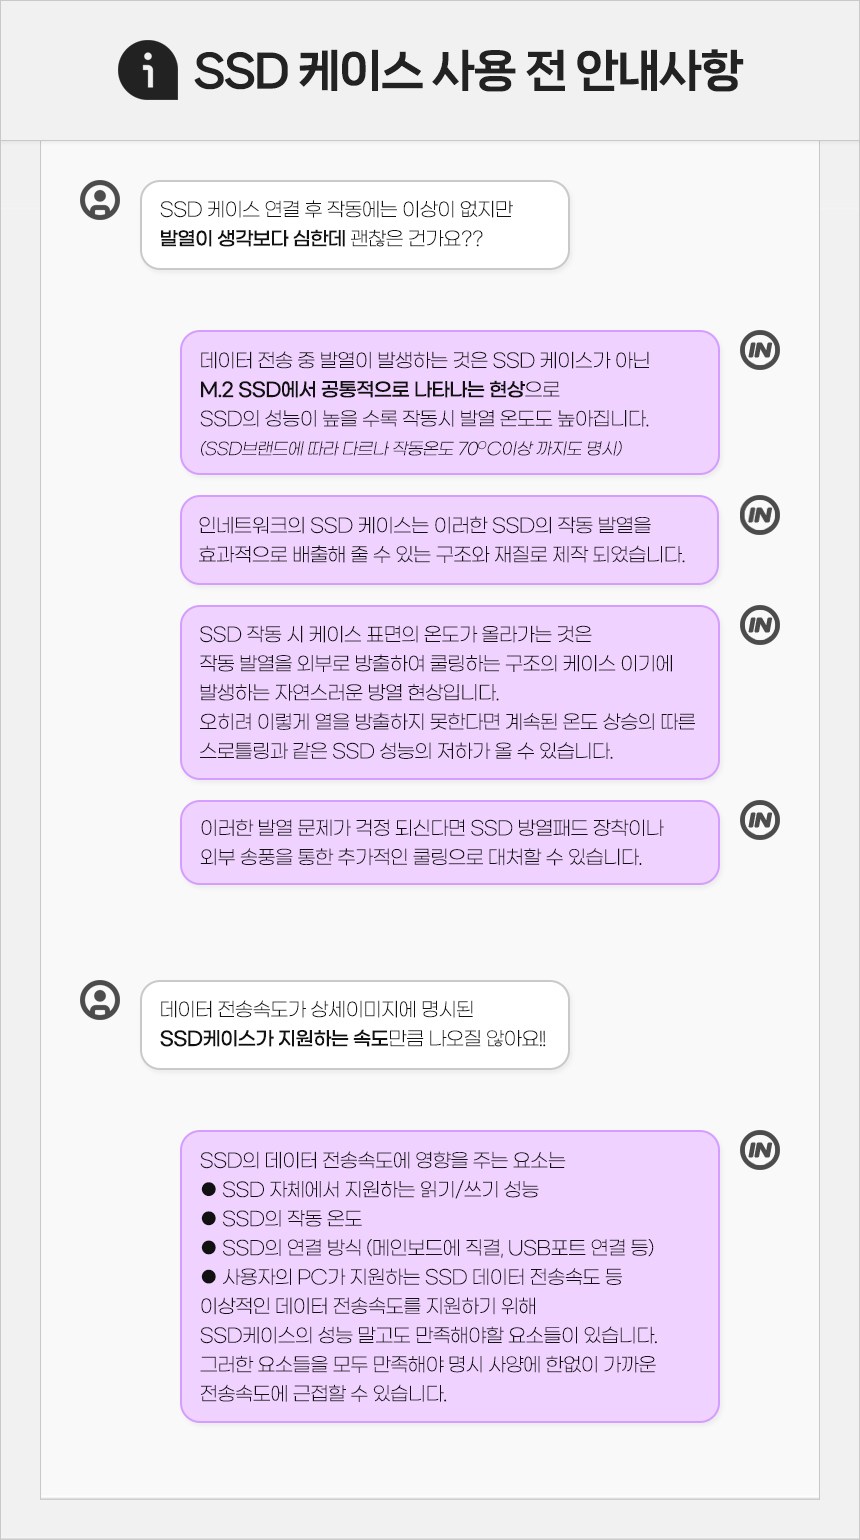
Task: Click the info icon beside the title
Action: (148, 71)
